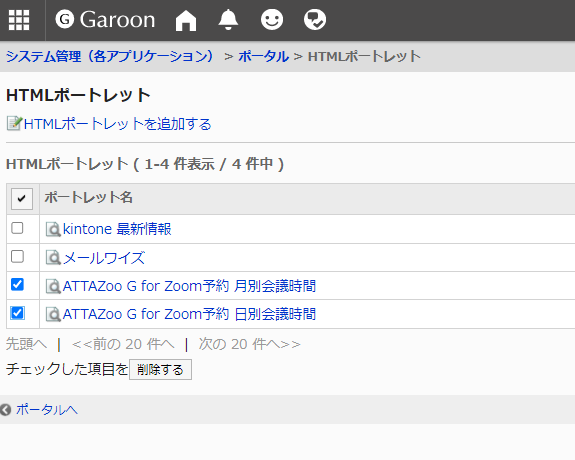This screenshot has height=460, width=575.
Task: Open kintone 最新情報 portlet link
Action: (x=117, y=229)
